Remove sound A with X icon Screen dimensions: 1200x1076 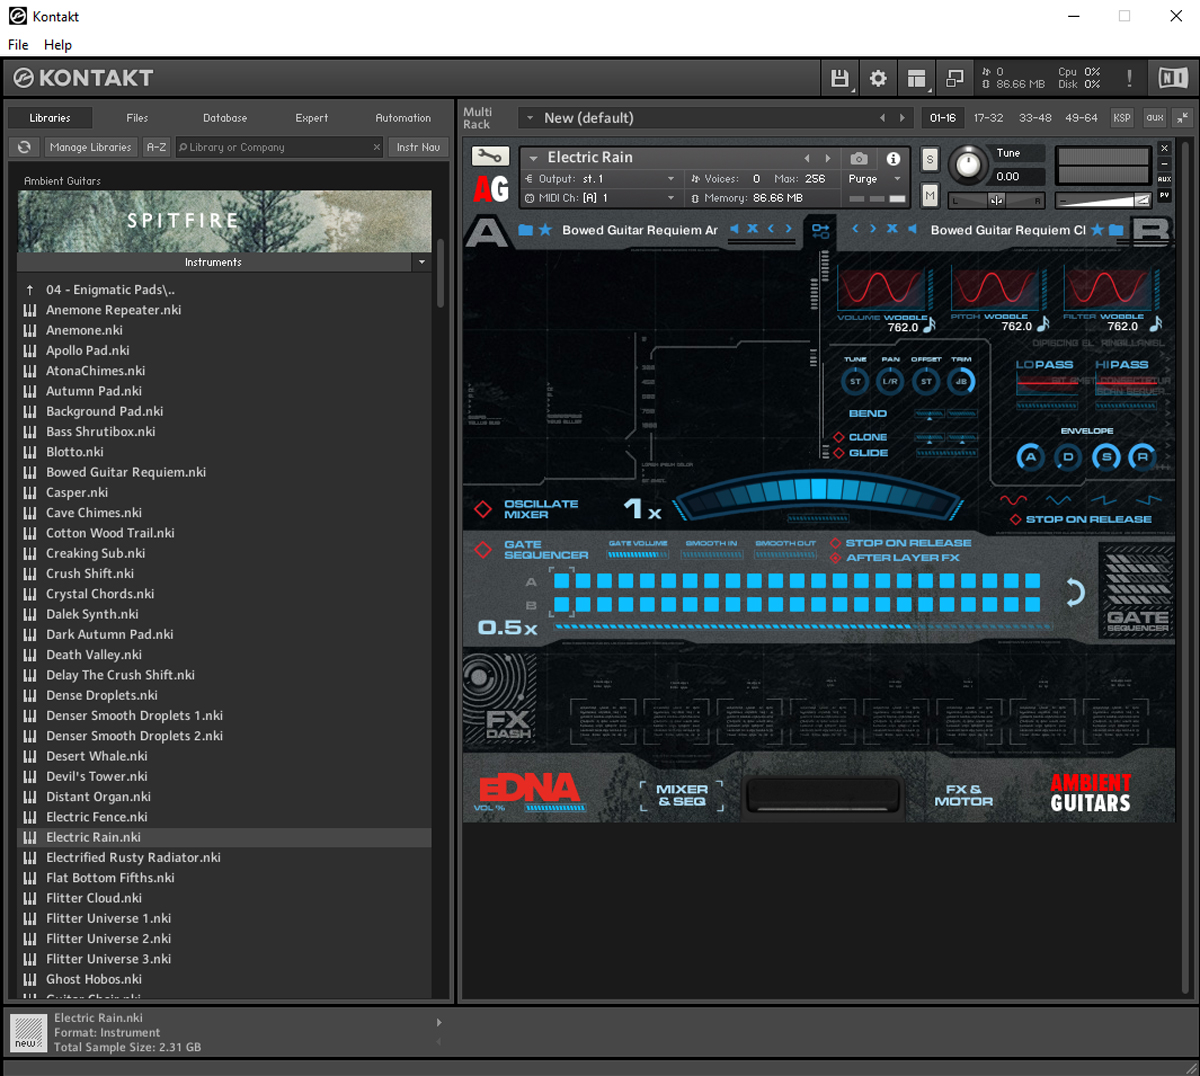click(x=753, y=229)
